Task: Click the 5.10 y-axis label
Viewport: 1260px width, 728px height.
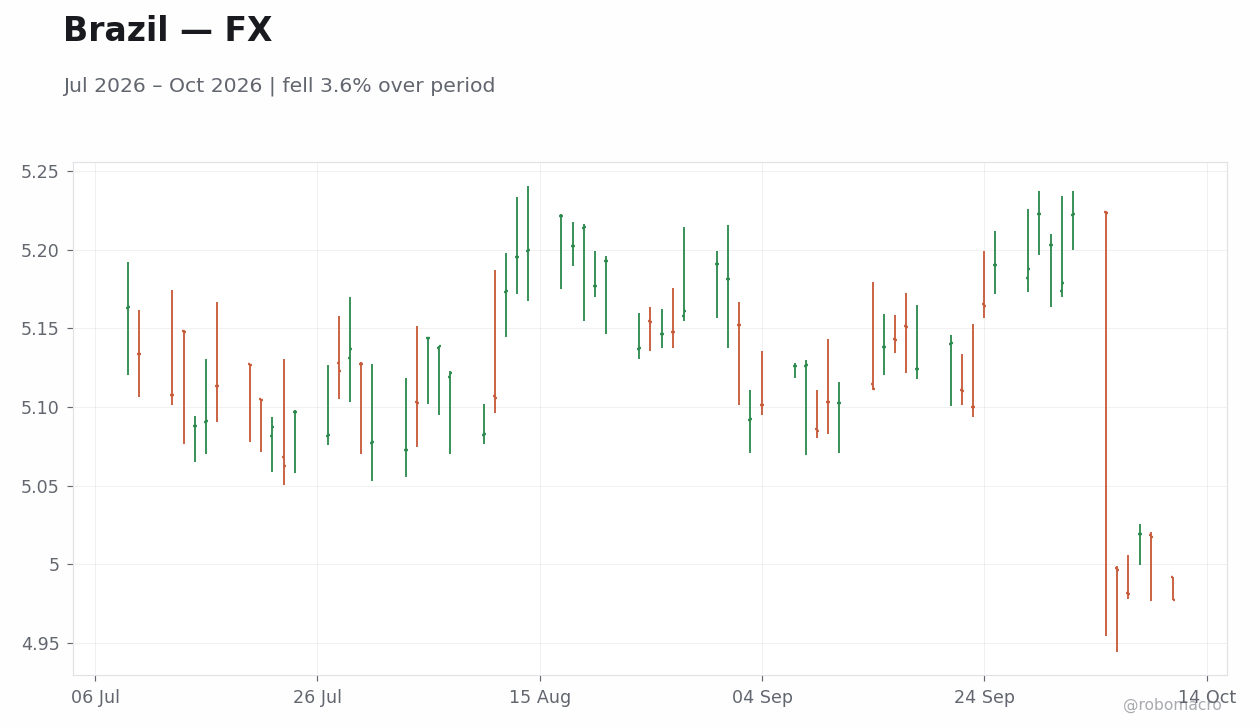Action: pos(41,408)
